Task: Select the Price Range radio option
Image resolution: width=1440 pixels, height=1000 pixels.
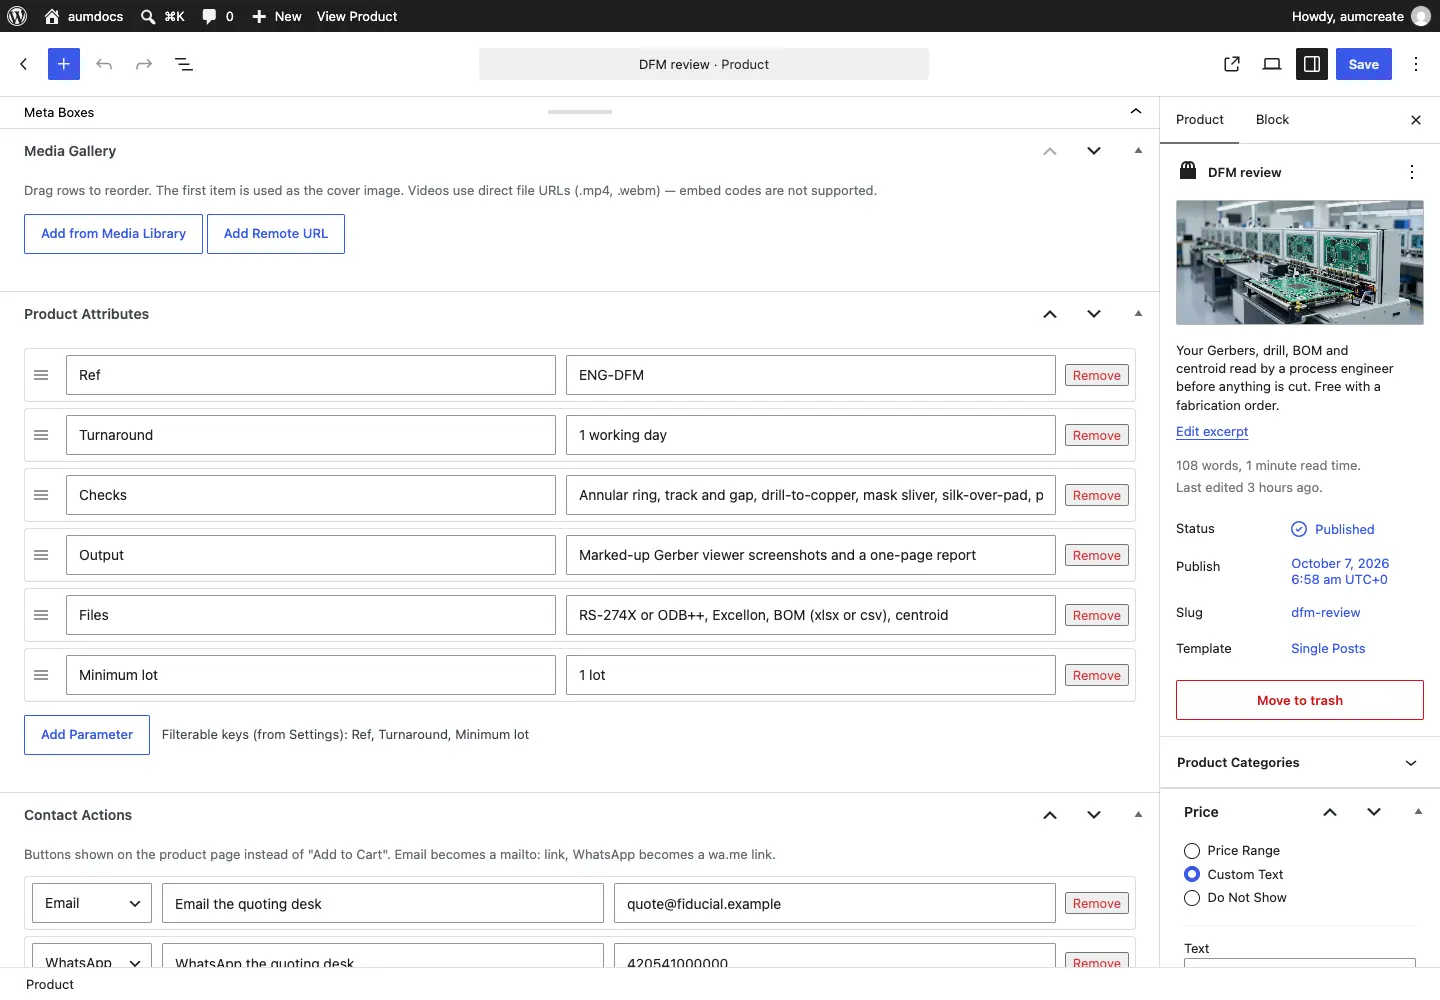Action: pos(1192,851)
